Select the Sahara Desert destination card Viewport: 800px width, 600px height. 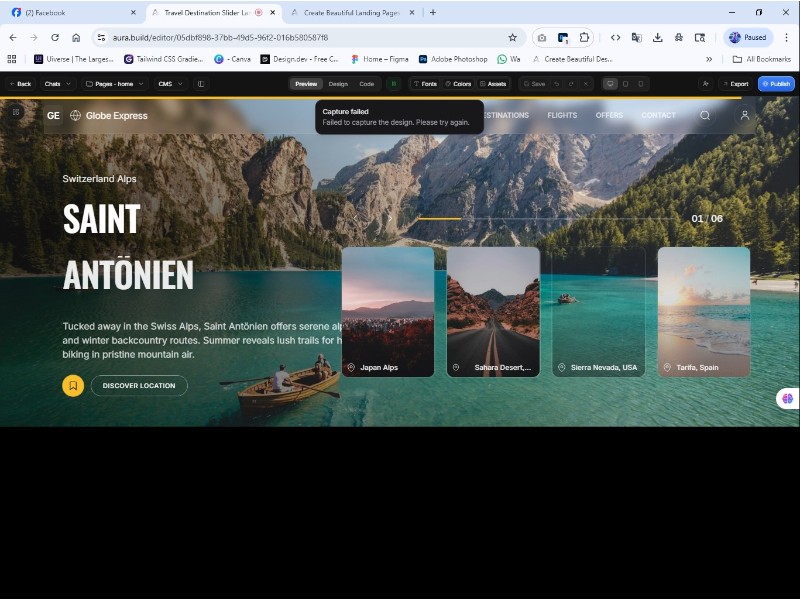coord(493,311)
